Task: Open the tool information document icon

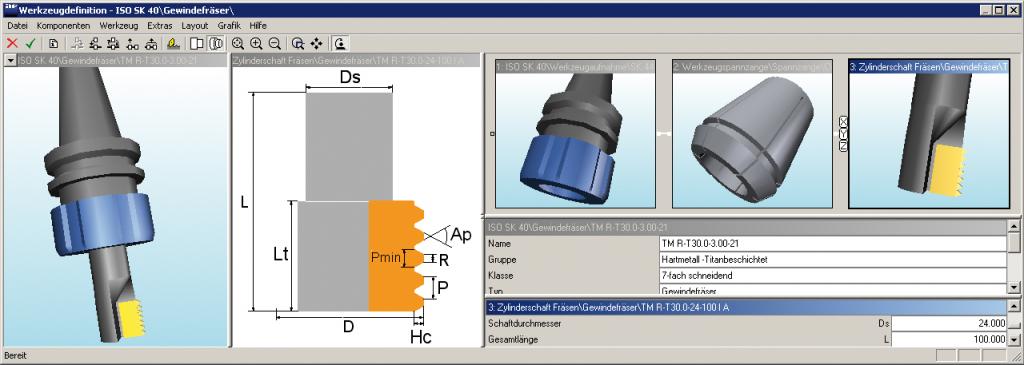Action: pos(54,43)
